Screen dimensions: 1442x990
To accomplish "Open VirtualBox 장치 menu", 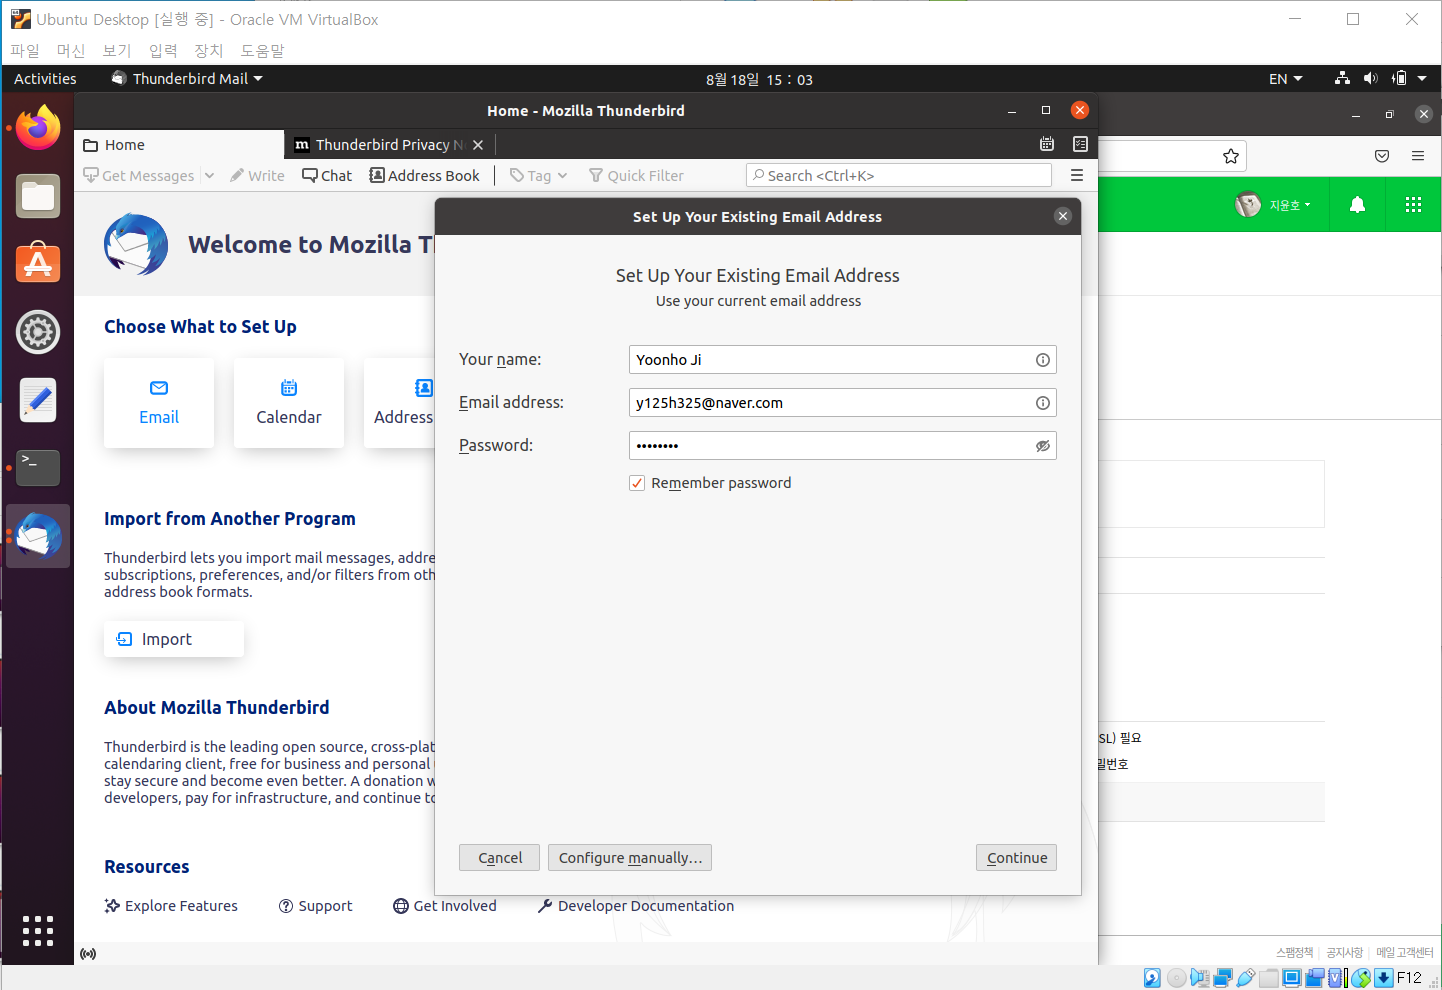I will tap(209, 50).
